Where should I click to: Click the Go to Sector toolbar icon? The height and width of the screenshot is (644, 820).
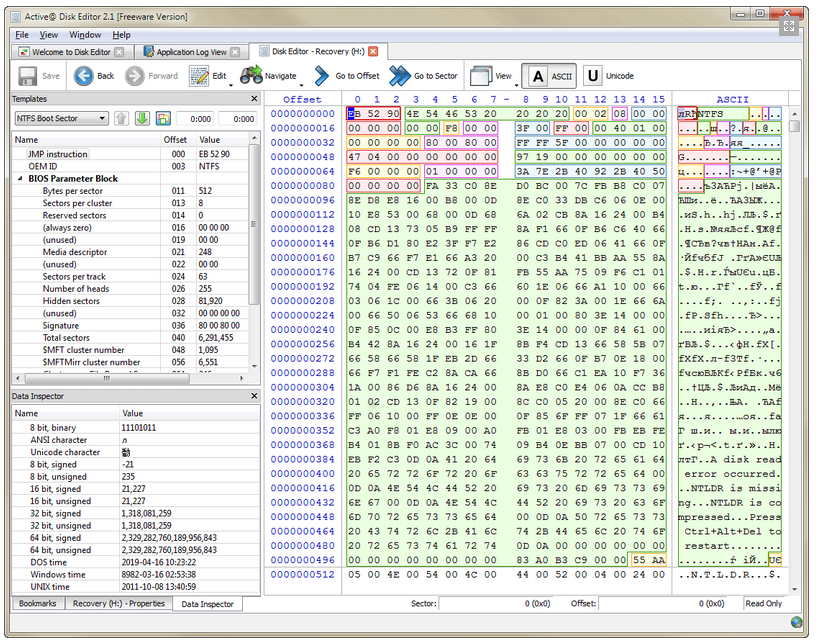[x=399, y=76]
